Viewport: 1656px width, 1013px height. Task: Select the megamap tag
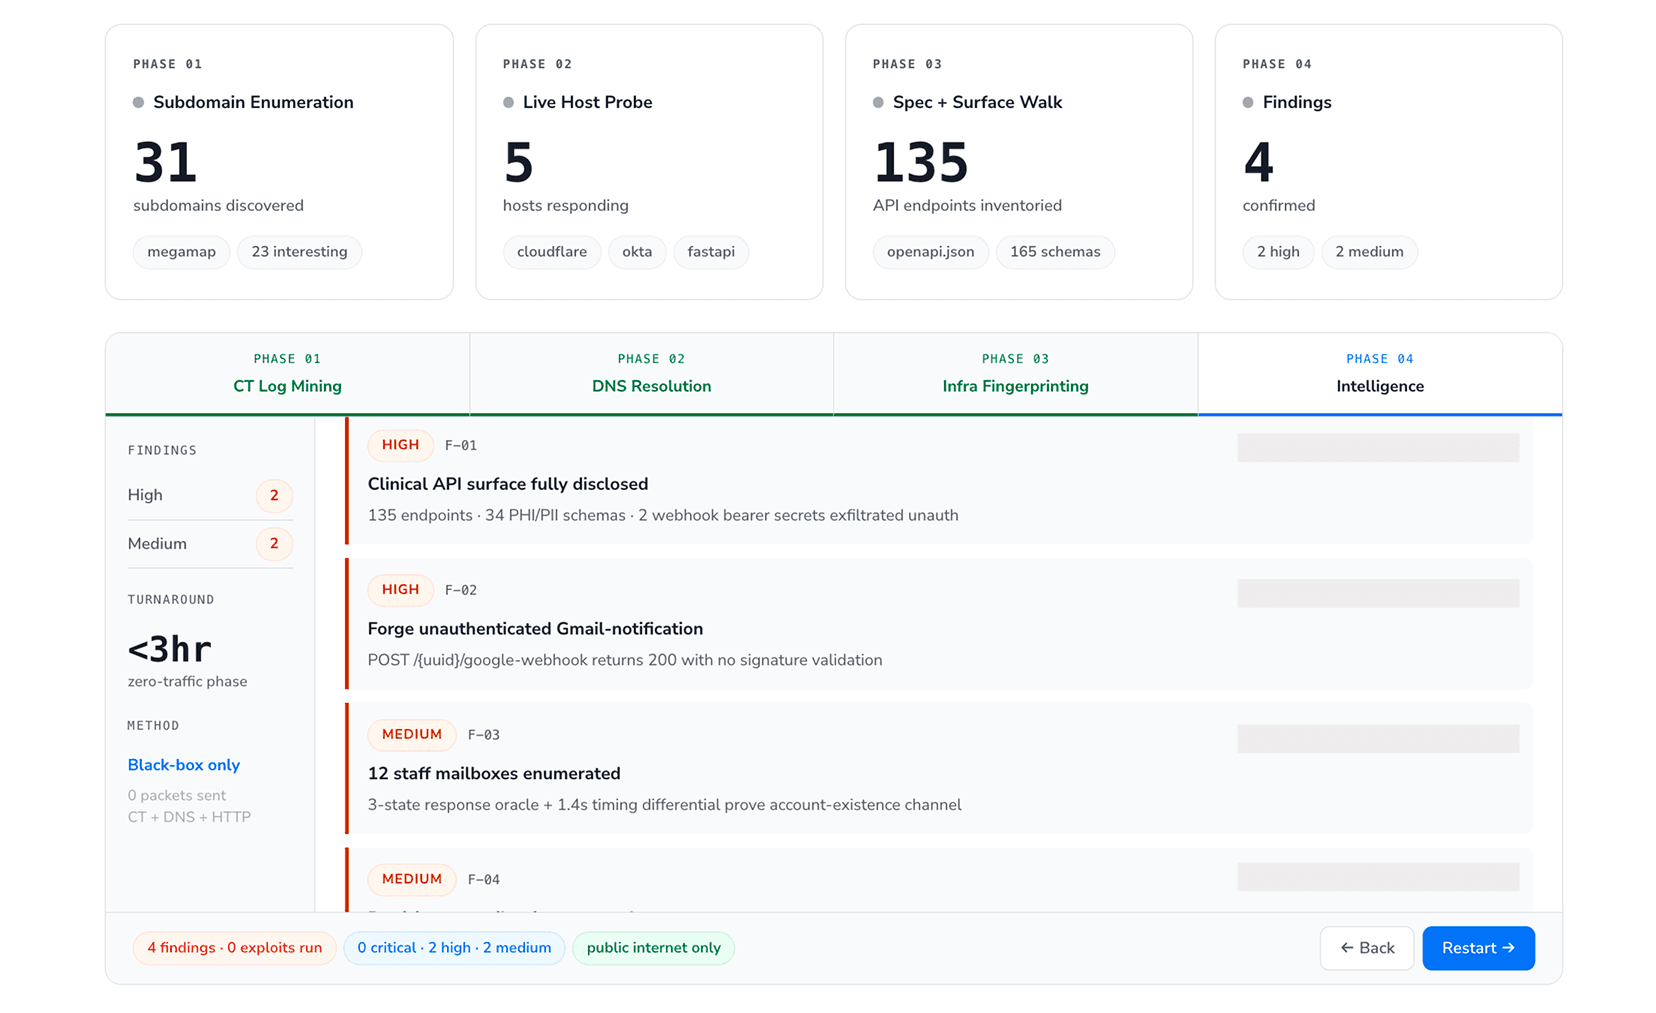coord(181,252)
